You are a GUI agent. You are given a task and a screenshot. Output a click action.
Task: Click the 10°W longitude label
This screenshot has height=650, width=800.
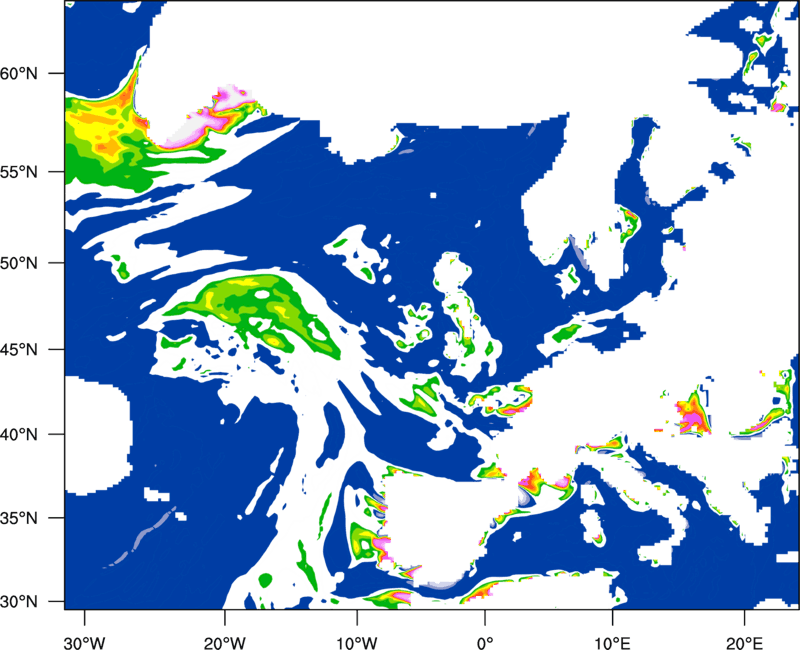[357, 643]
